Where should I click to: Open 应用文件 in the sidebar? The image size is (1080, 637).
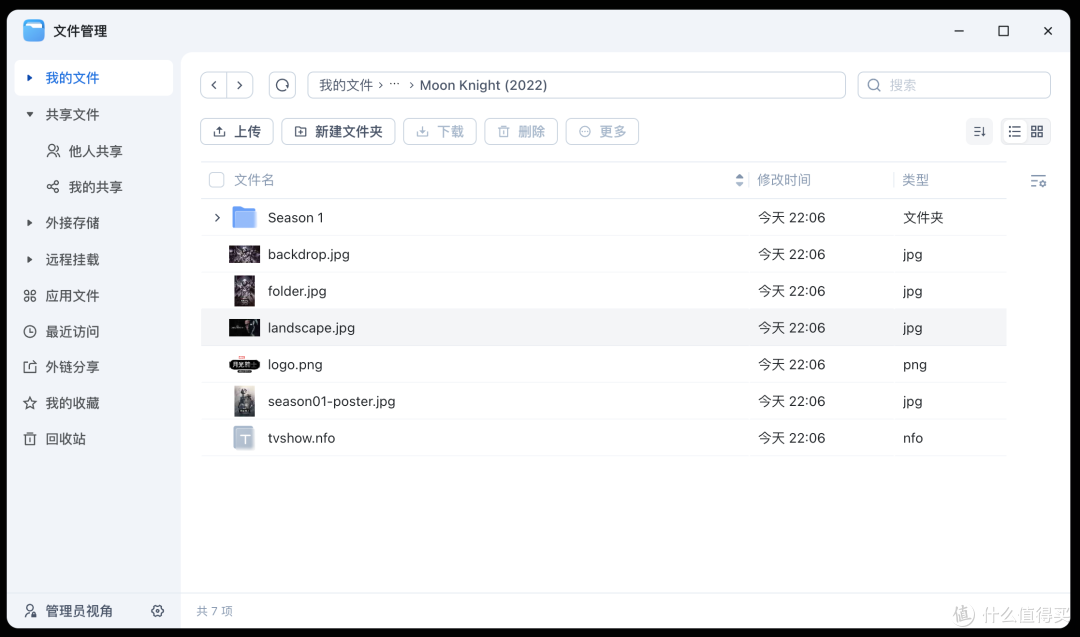[61, 296]
